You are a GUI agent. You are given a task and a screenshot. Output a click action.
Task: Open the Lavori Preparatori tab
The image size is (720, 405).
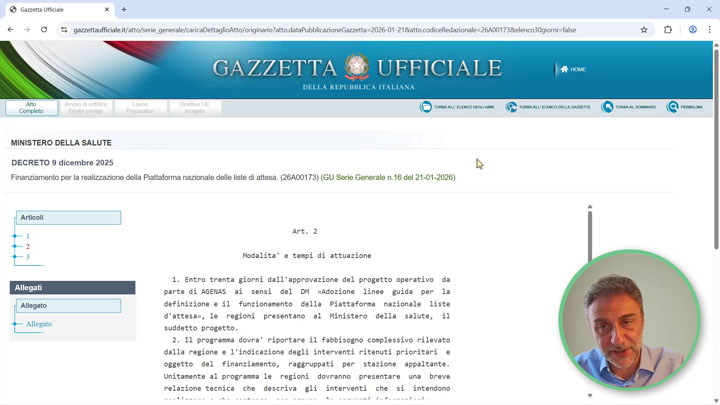coord(140,108)
